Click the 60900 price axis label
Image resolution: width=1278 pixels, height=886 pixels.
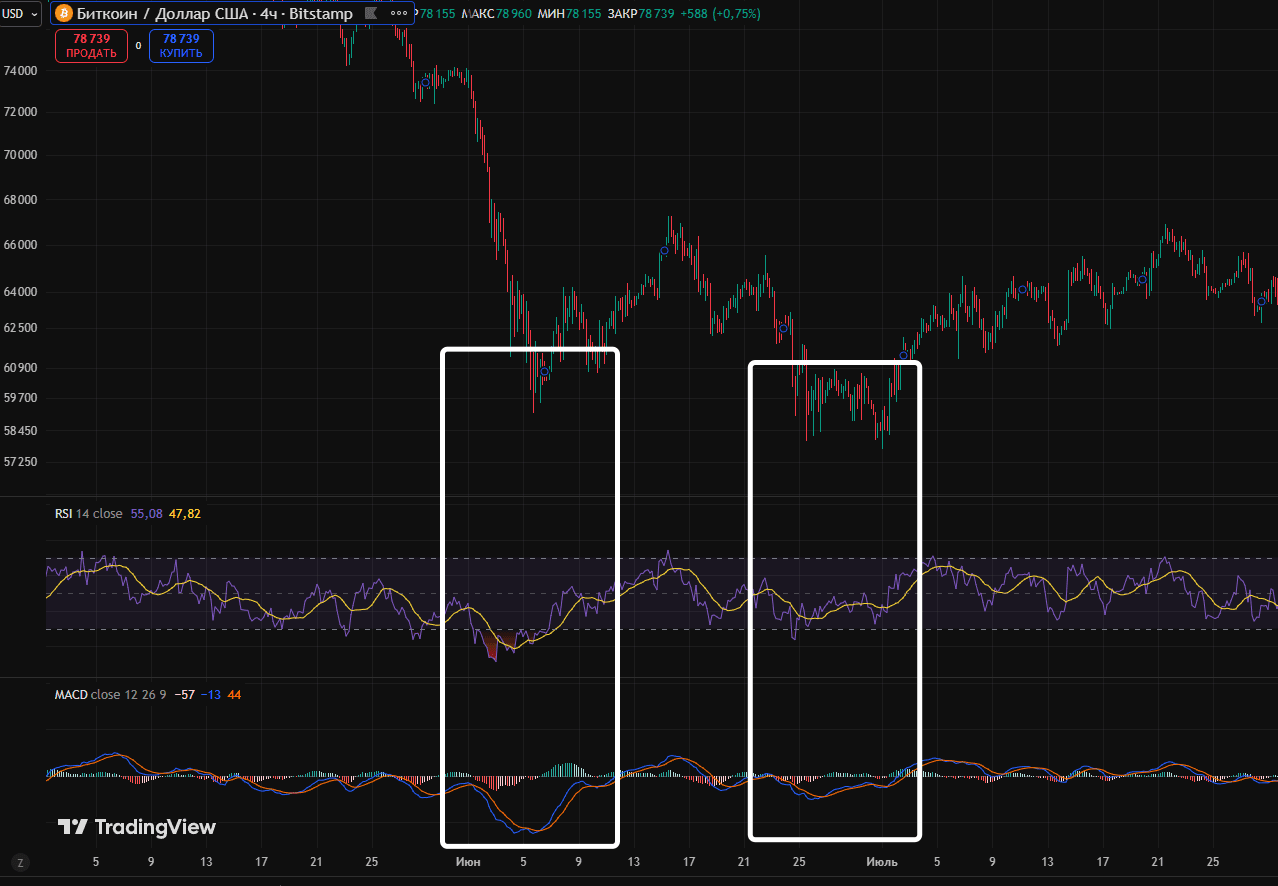(21, 368)
